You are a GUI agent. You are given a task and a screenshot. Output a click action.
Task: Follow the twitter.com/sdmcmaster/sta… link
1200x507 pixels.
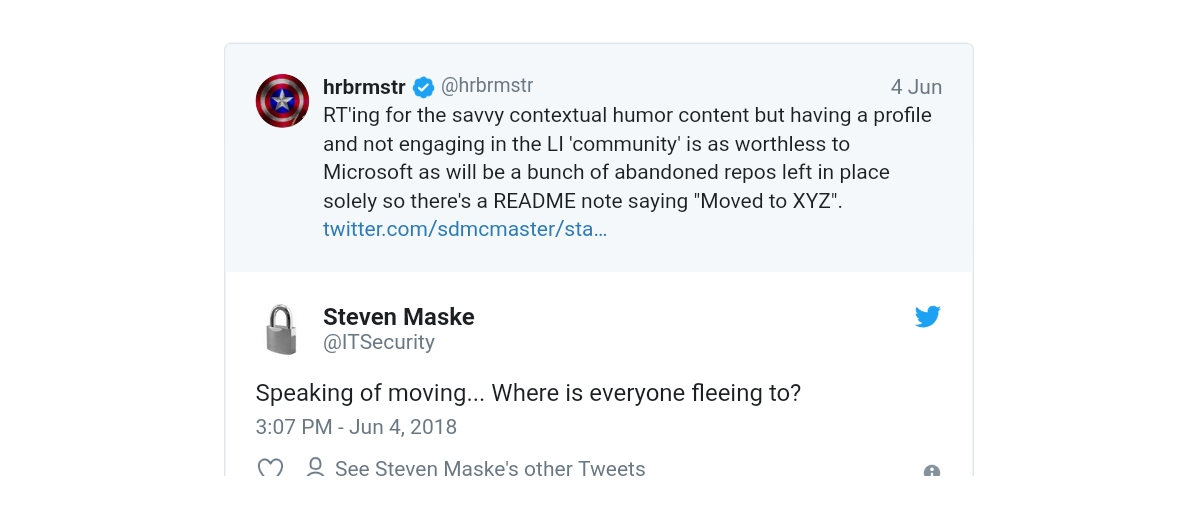(465, 229)
